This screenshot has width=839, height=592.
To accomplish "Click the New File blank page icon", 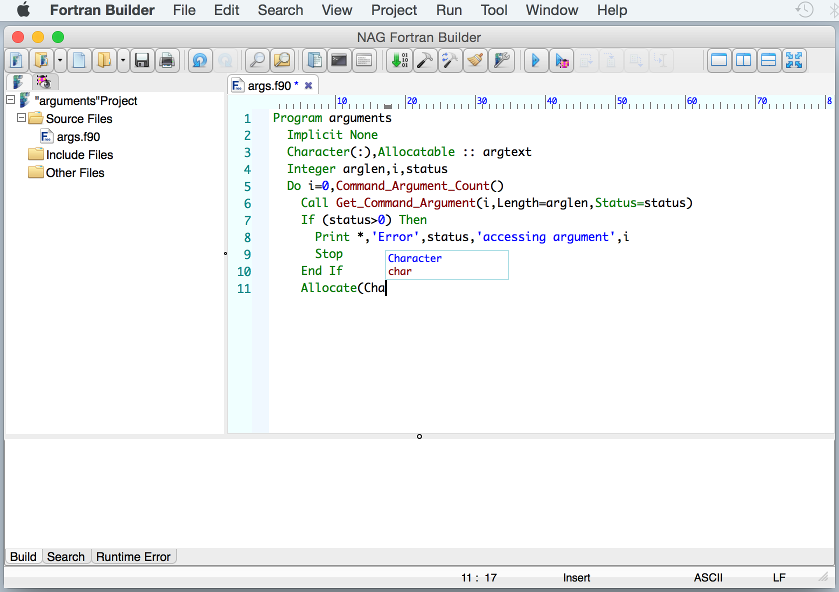I will tap(79, 60).
